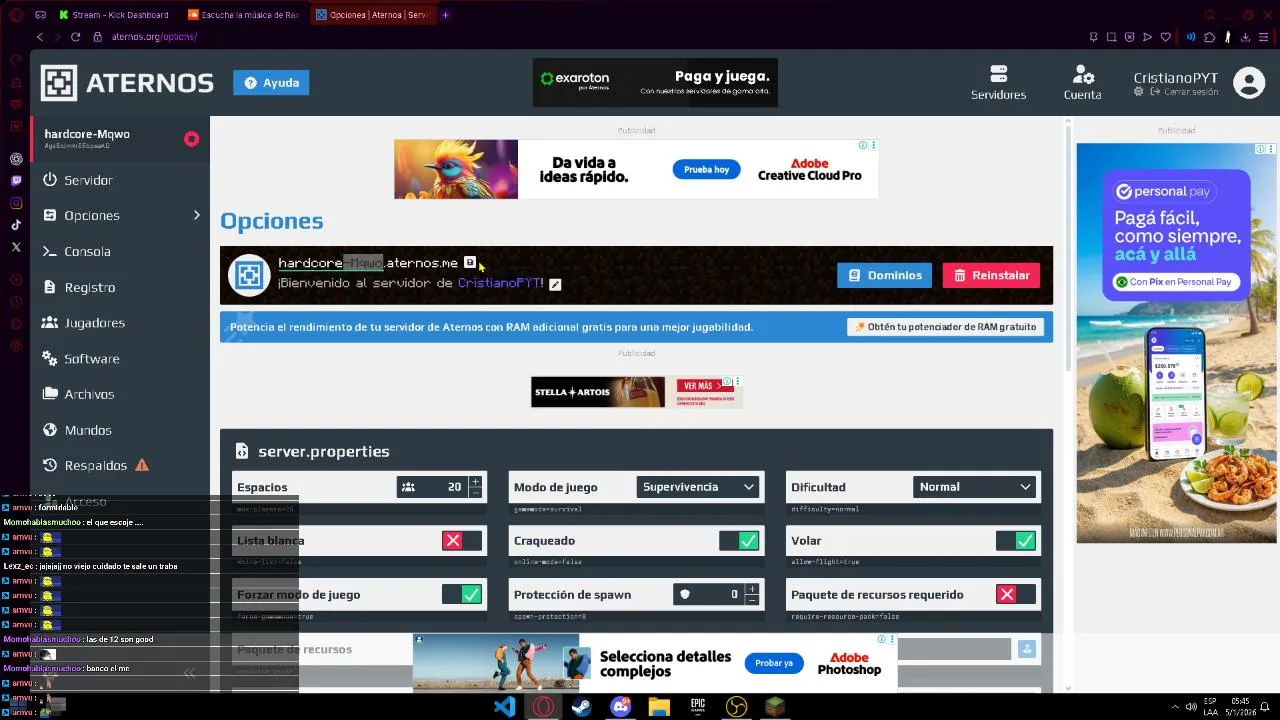This screenshot has height=720, width=1280.
Task: Expand the Opciones submenu chevron
Action: tap(197, 215)
